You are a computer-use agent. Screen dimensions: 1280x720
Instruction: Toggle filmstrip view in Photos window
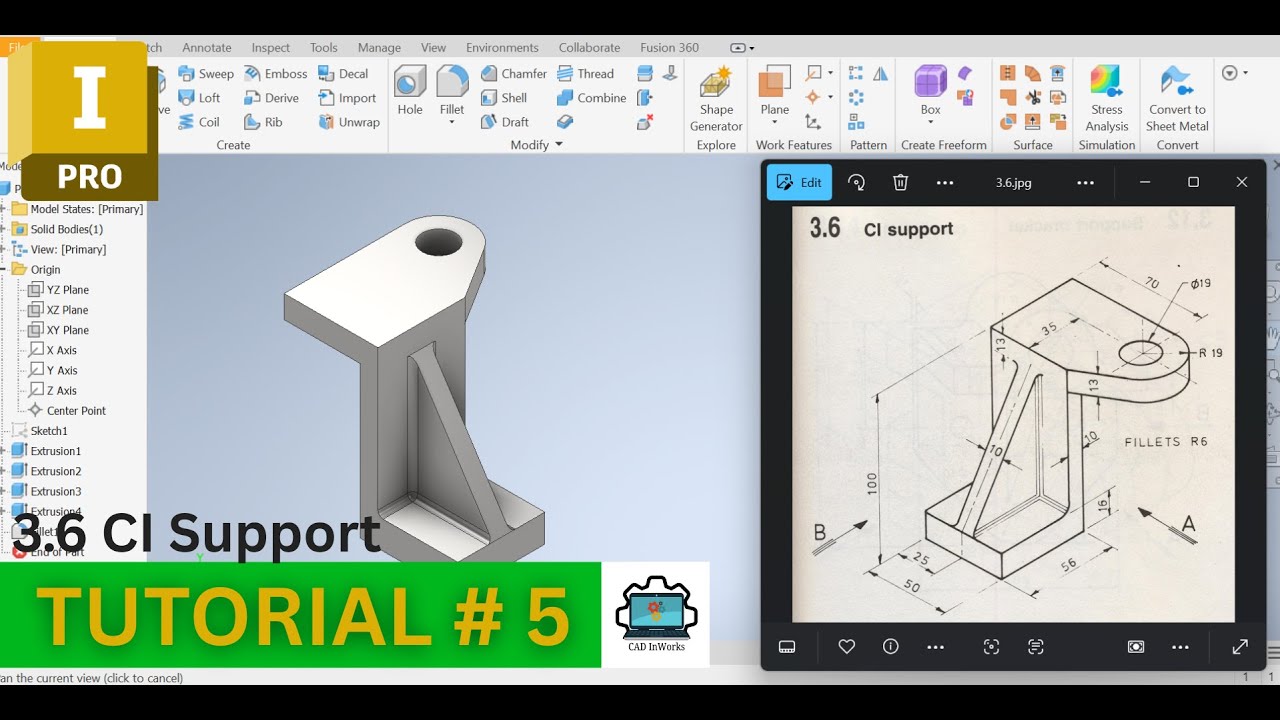(x=787, y=647)
